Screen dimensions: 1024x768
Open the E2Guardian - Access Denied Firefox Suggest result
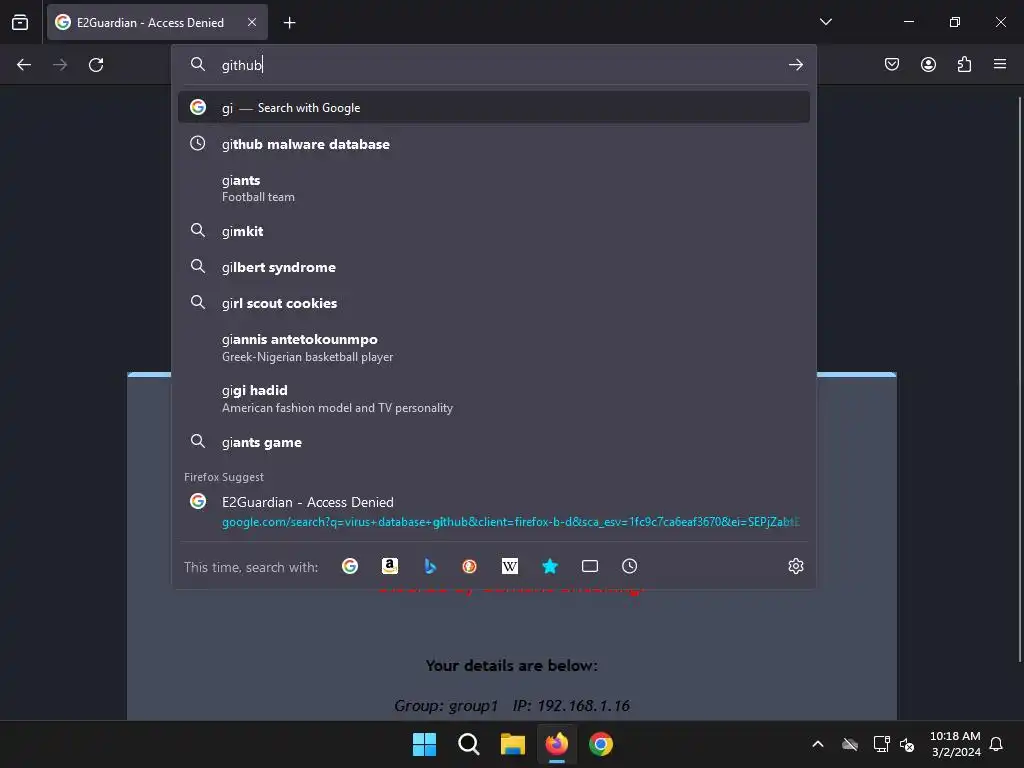coord(494,511)
